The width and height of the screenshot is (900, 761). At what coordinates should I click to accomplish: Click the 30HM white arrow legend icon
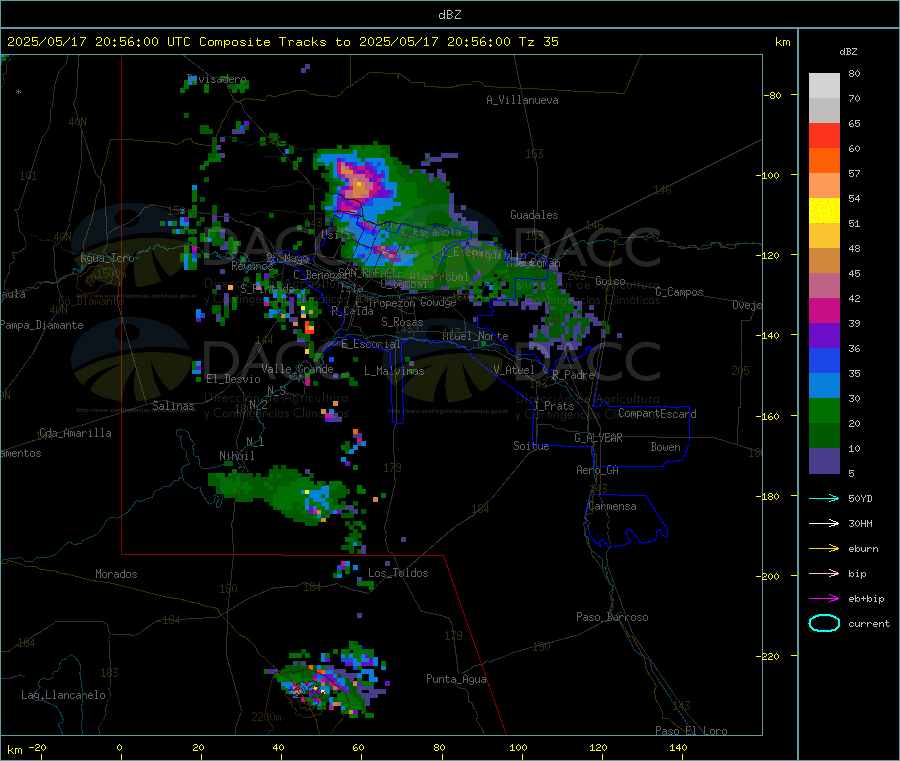(x=824, y=523)
